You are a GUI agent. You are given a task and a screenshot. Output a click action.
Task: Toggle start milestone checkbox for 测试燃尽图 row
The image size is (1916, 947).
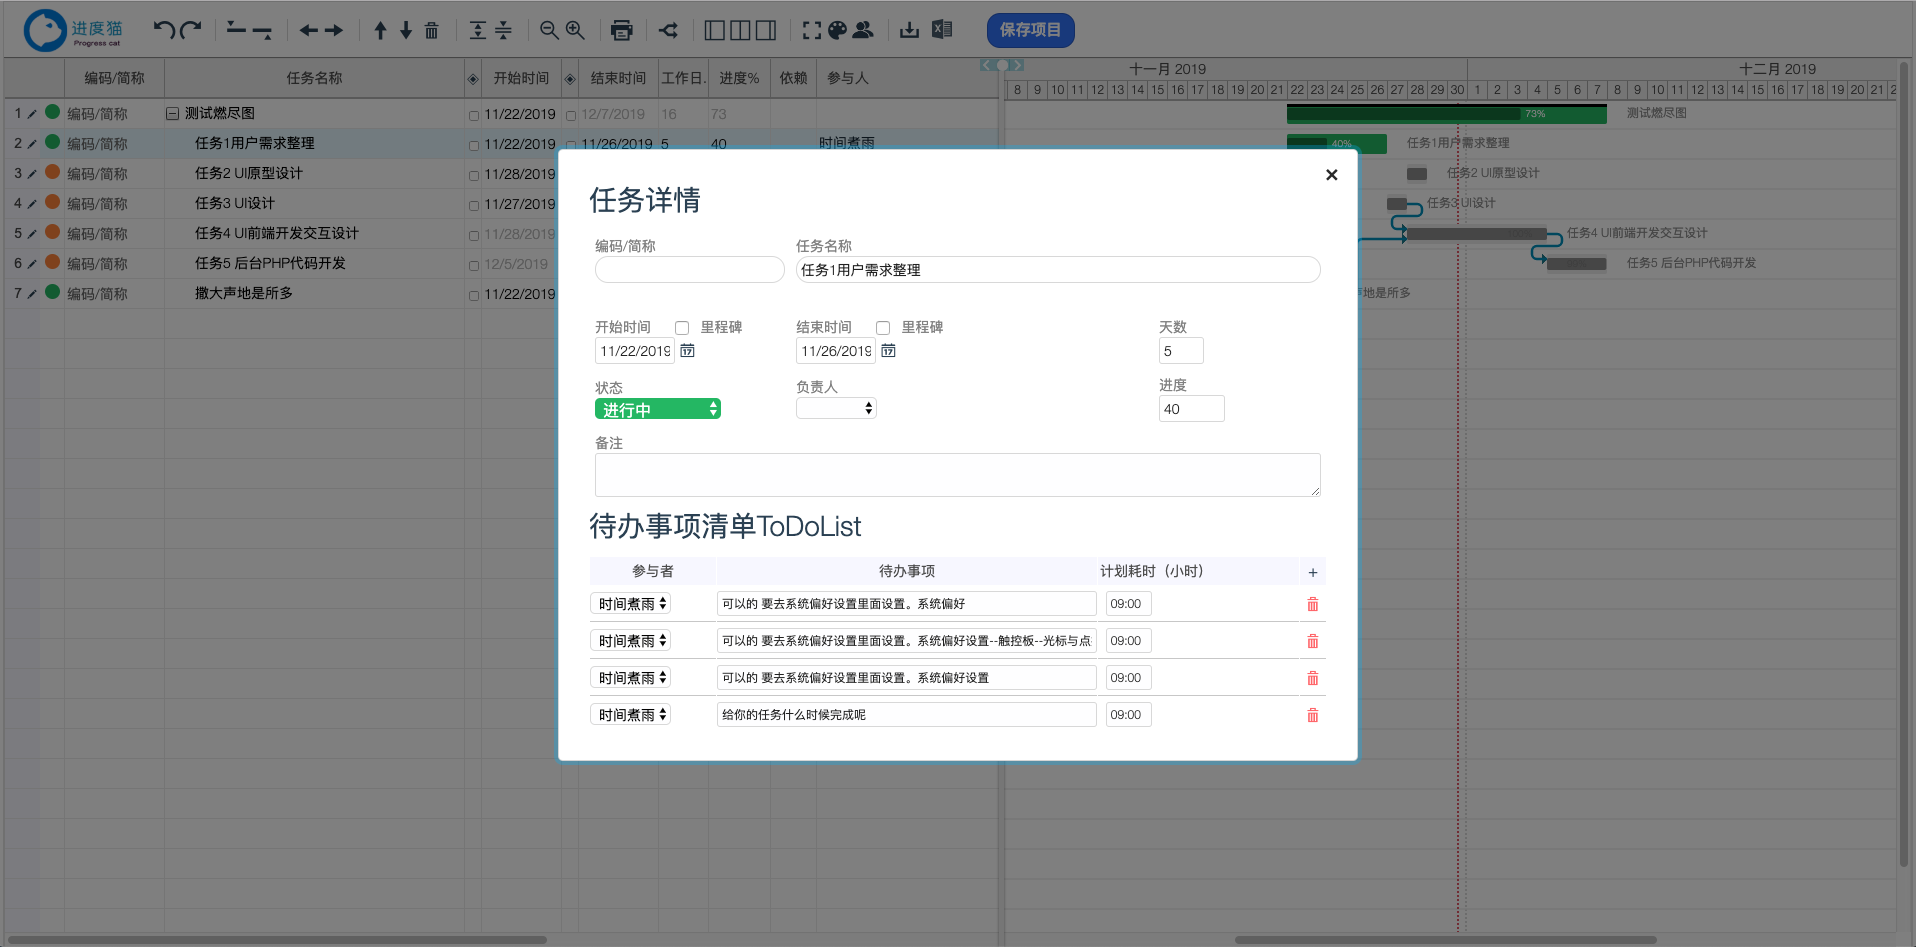(474, 116)
